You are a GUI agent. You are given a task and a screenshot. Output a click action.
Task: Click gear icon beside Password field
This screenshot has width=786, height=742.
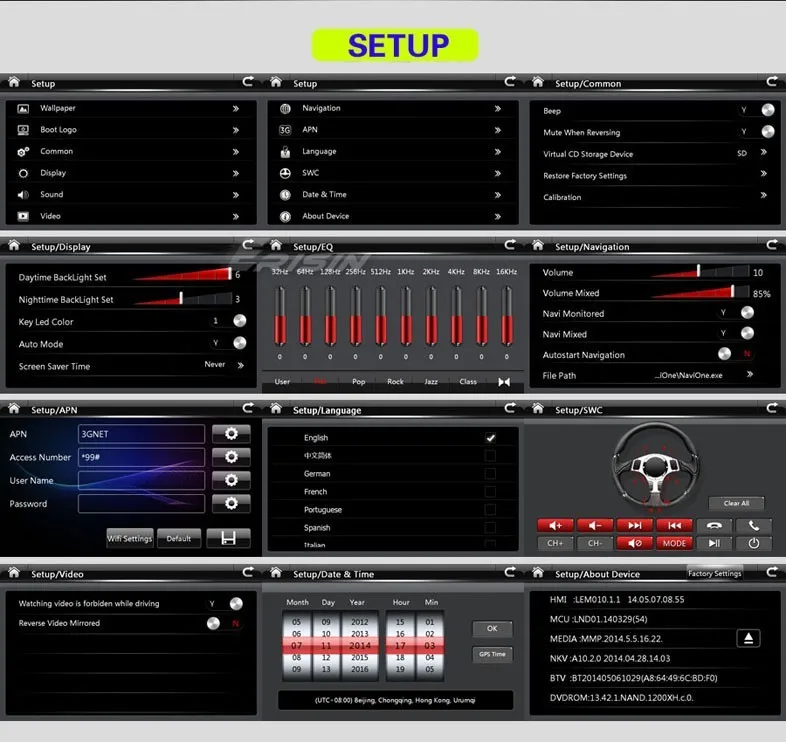[x=231, y=503]
